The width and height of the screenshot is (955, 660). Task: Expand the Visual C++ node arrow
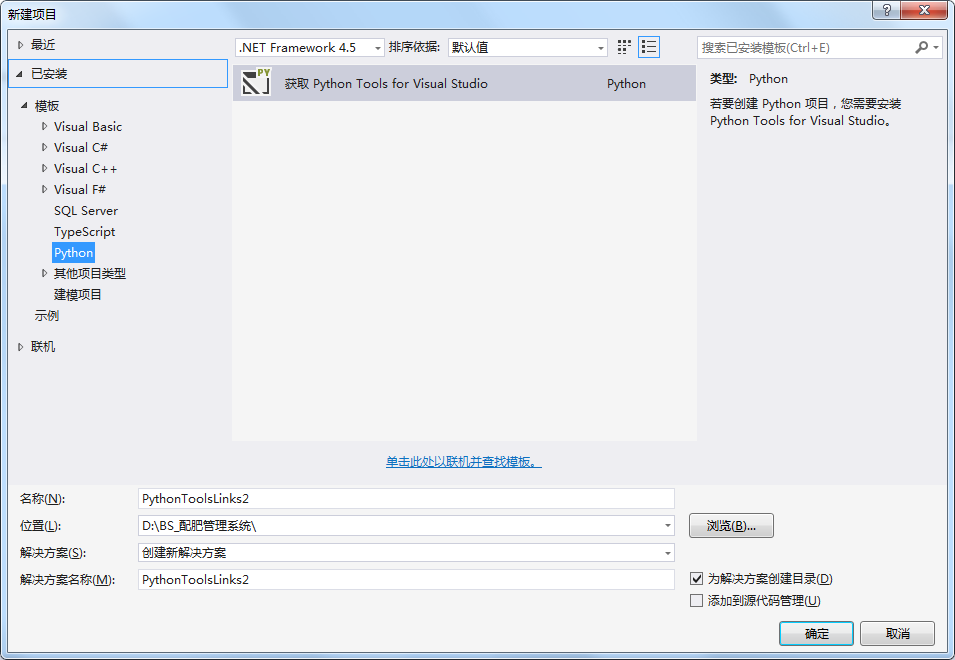tap(44, 168)
